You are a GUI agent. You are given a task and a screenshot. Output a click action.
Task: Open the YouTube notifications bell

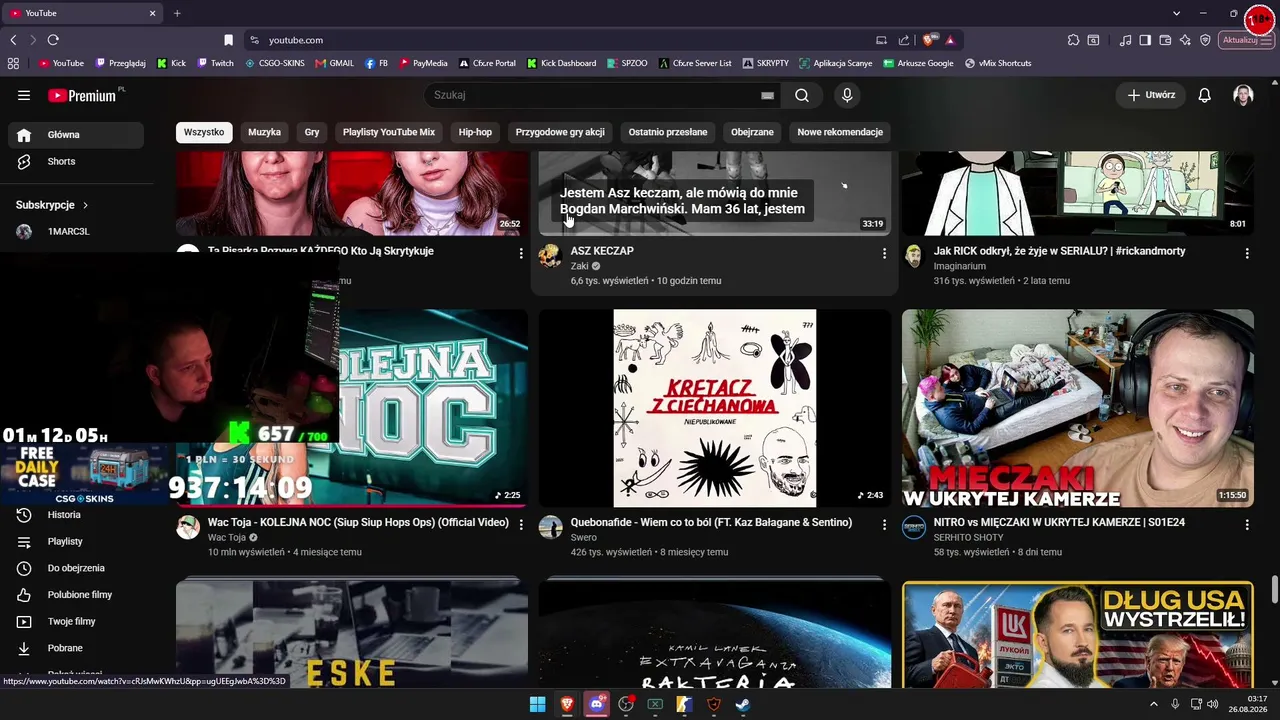coord(1205,95)
